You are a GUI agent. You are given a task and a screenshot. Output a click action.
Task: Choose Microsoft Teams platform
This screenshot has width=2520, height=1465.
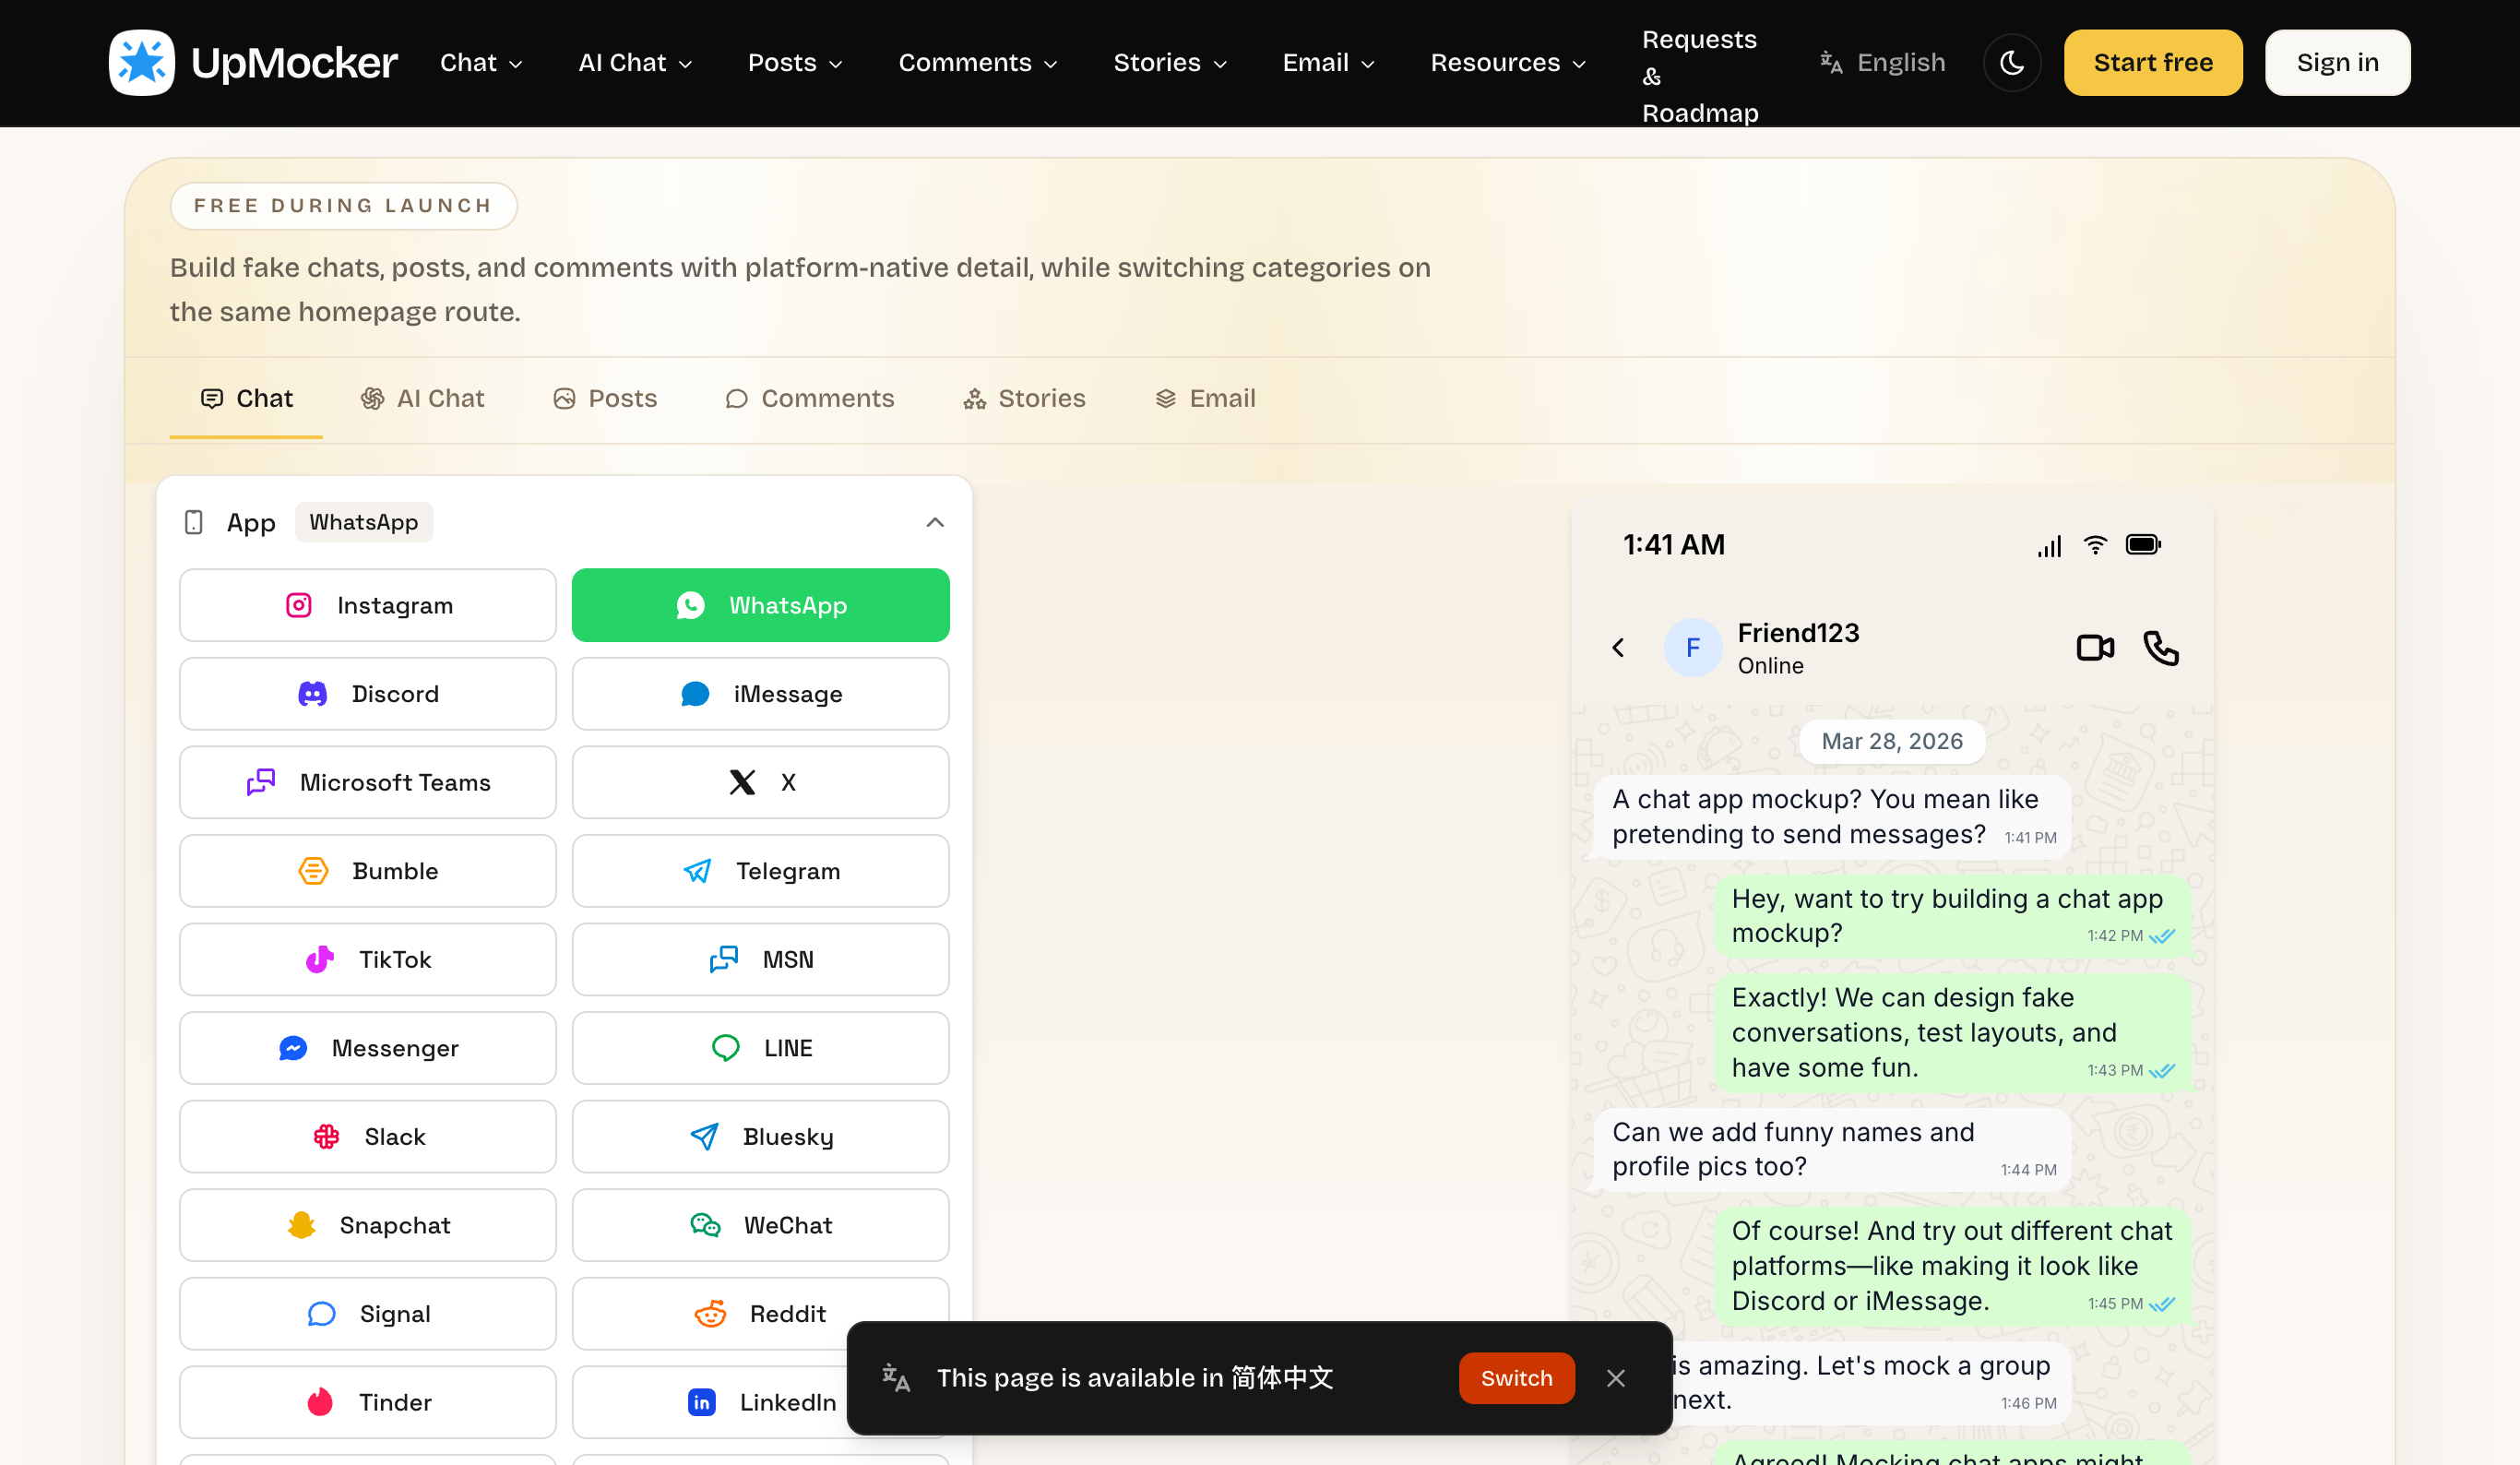(x=367, y=782)
